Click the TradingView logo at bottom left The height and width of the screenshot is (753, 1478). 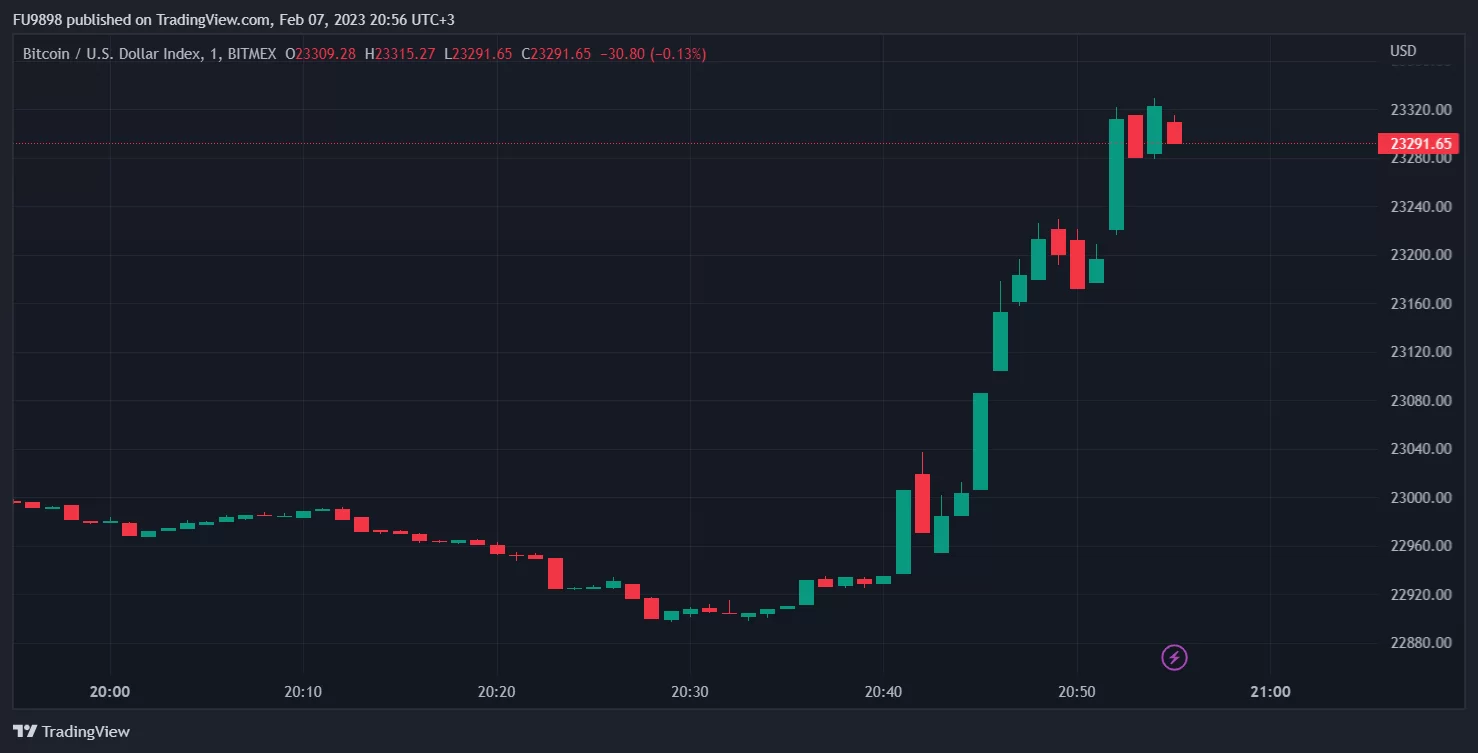71,731
